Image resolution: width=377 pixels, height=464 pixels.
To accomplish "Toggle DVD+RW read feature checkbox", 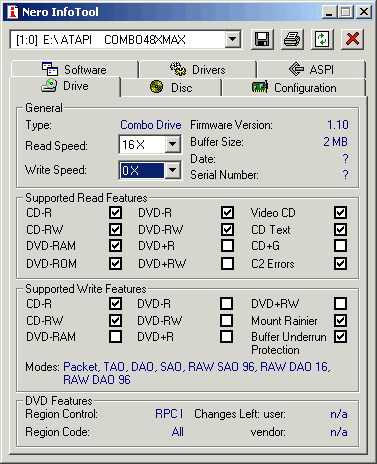I will [x=227, y=263].
